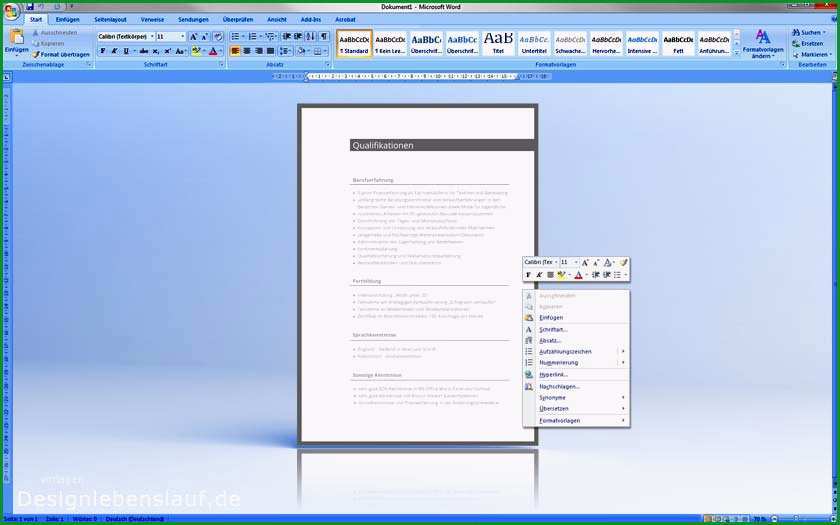Viewport: 840px width, 525px height.
Task: Apply the Untertitel style
Action: click(x=534, y=43)
